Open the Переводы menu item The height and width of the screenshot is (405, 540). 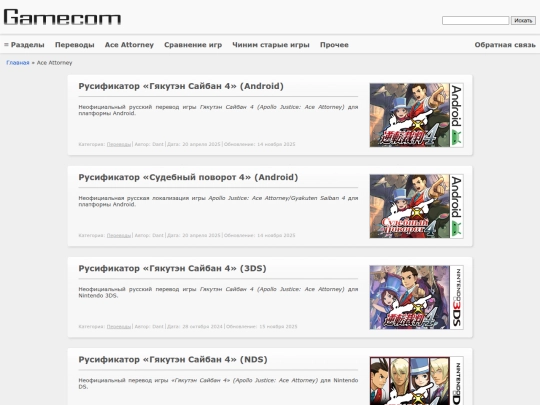75,45
